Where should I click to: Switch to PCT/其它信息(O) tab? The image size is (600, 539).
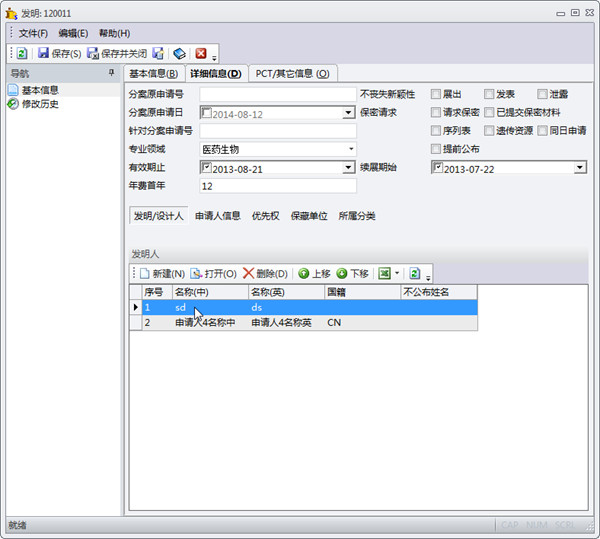[x=293, y=73]
